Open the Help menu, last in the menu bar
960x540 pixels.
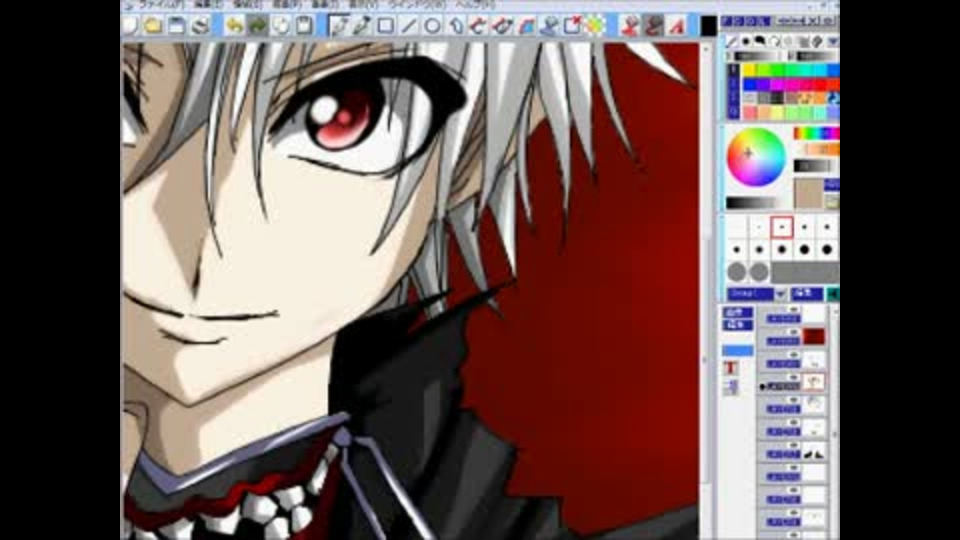475,4
